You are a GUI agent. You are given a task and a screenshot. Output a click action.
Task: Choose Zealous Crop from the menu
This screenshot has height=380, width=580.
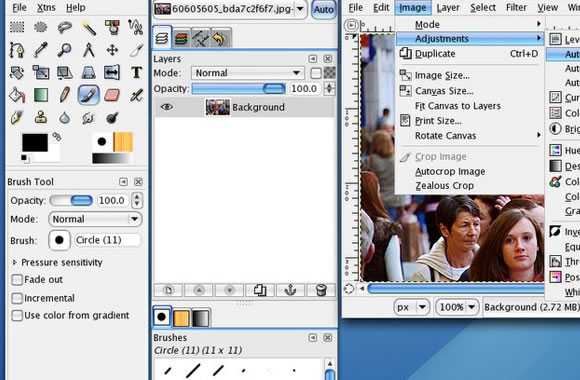469,186
